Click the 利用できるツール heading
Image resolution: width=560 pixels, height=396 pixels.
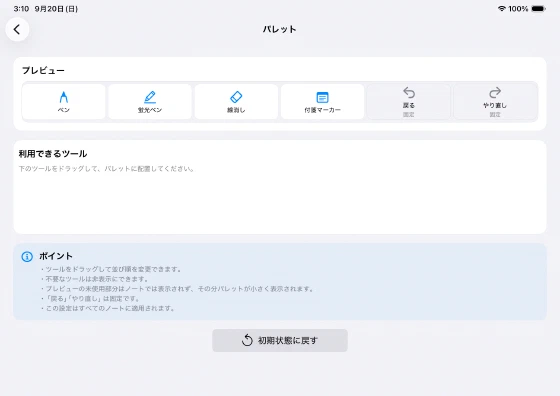53,154
